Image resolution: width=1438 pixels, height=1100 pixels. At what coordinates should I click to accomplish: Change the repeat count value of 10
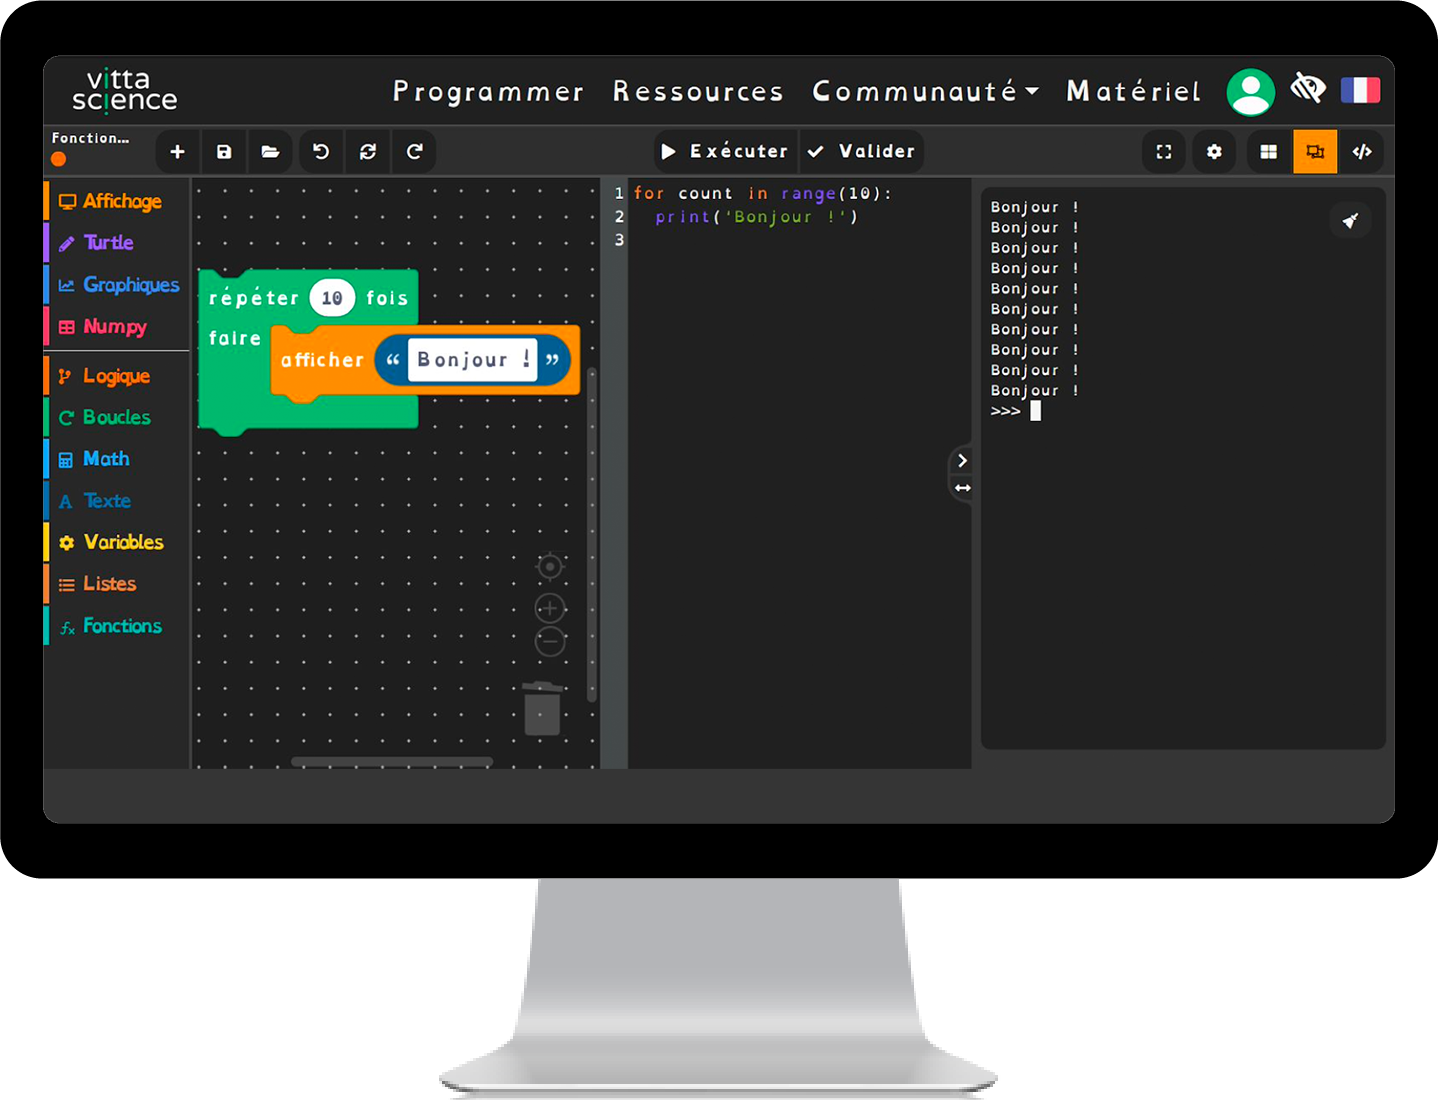(x=333, y=297)
